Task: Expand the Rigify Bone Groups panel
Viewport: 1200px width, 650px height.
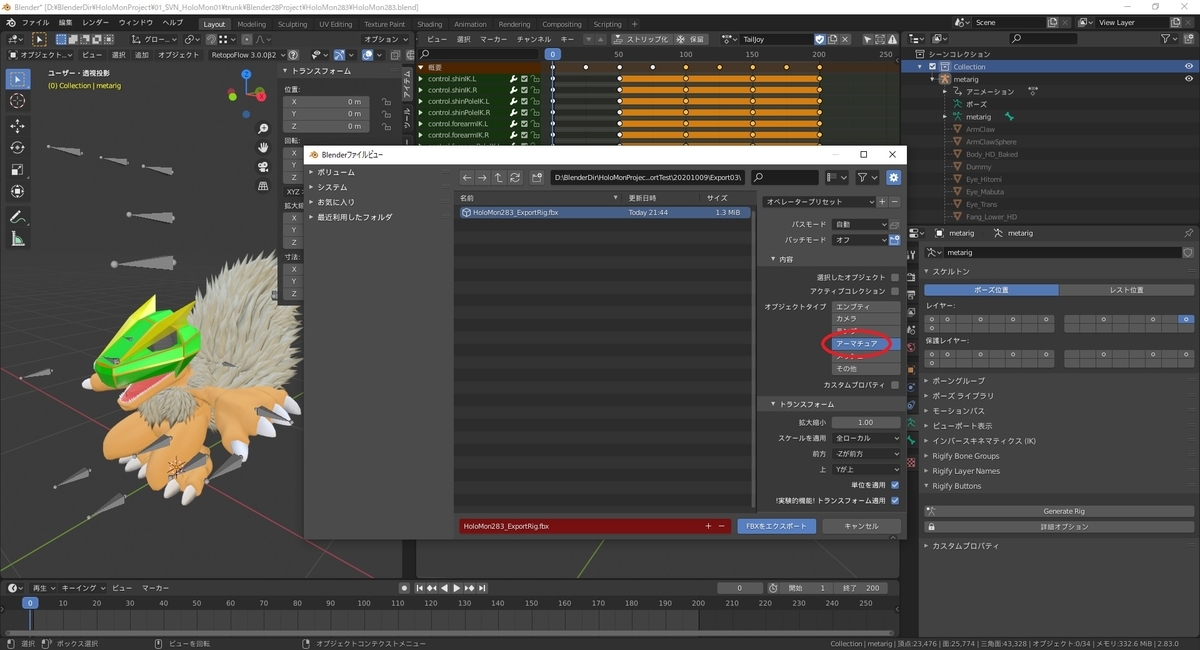Action: pyautogui.click(x=965, y=456)
